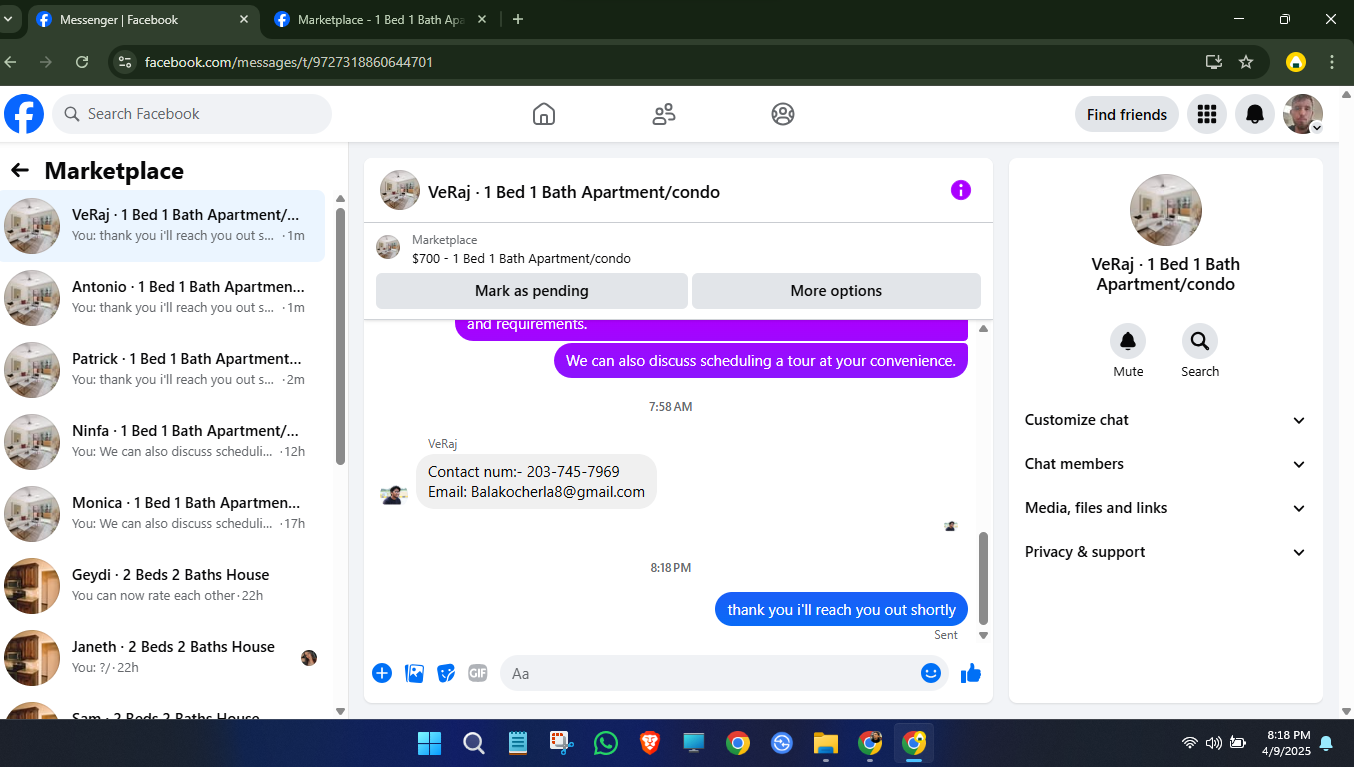The image size is (1354, 767).
Task: Open volume control in system tray
Action: click(1213, 743)
